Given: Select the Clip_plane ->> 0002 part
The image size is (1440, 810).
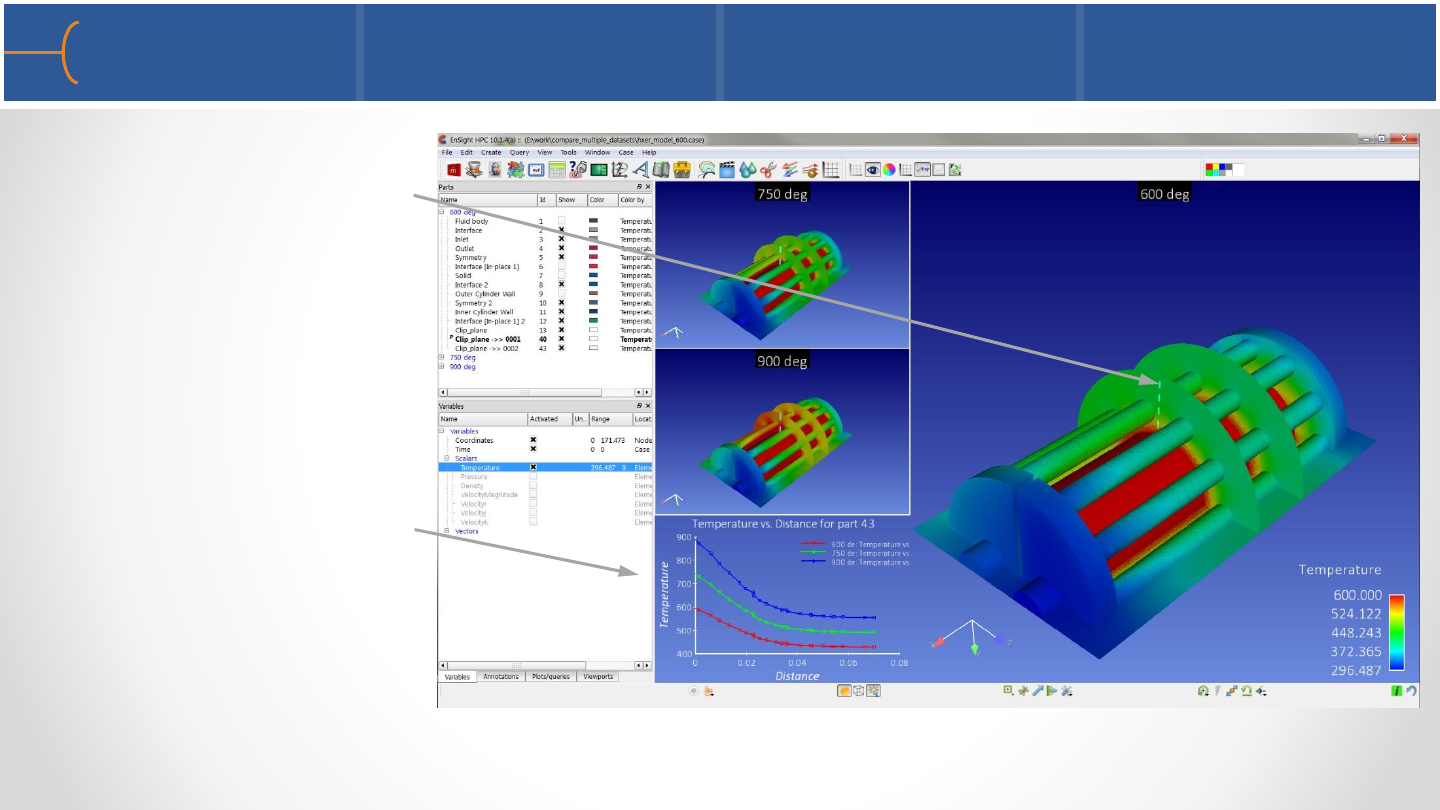Looking at the screenshot, I should [x=487, y=348].
